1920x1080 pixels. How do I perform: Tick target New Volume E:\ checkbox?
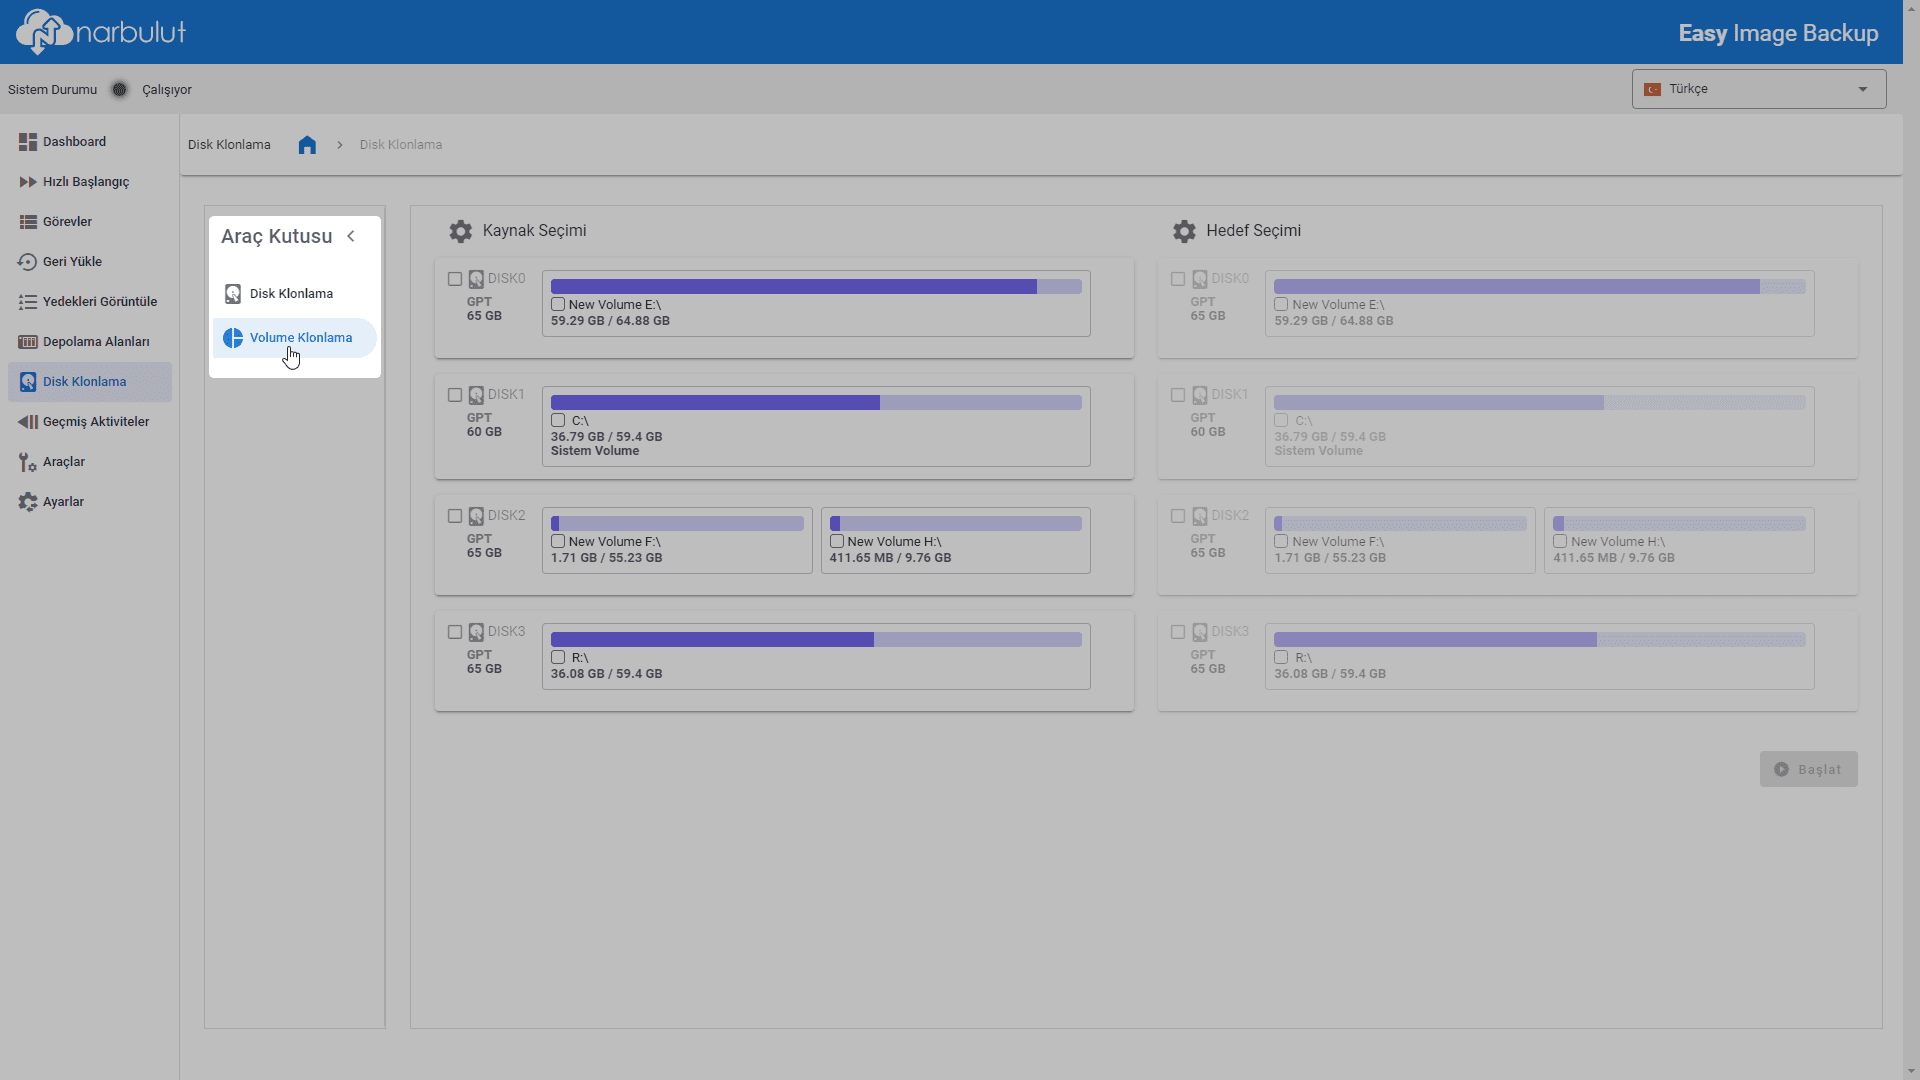coord(1281,305)
